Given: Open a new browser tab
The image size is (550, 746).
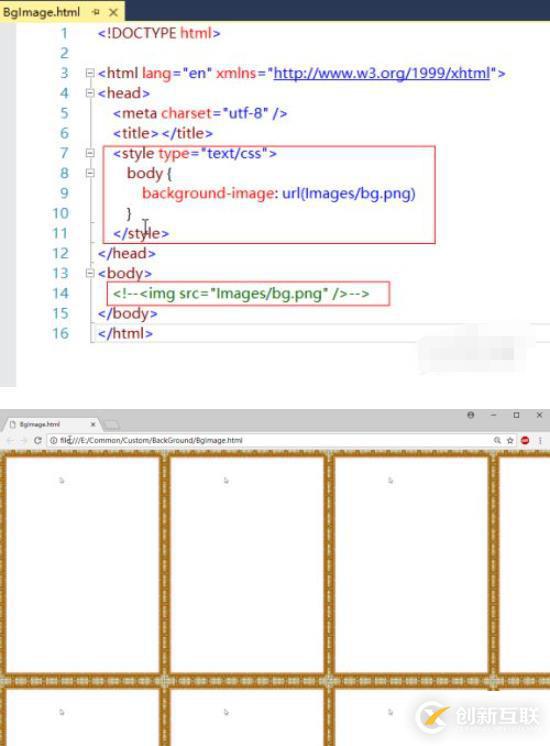Looking at the screenshot, I should click(112, 424).
